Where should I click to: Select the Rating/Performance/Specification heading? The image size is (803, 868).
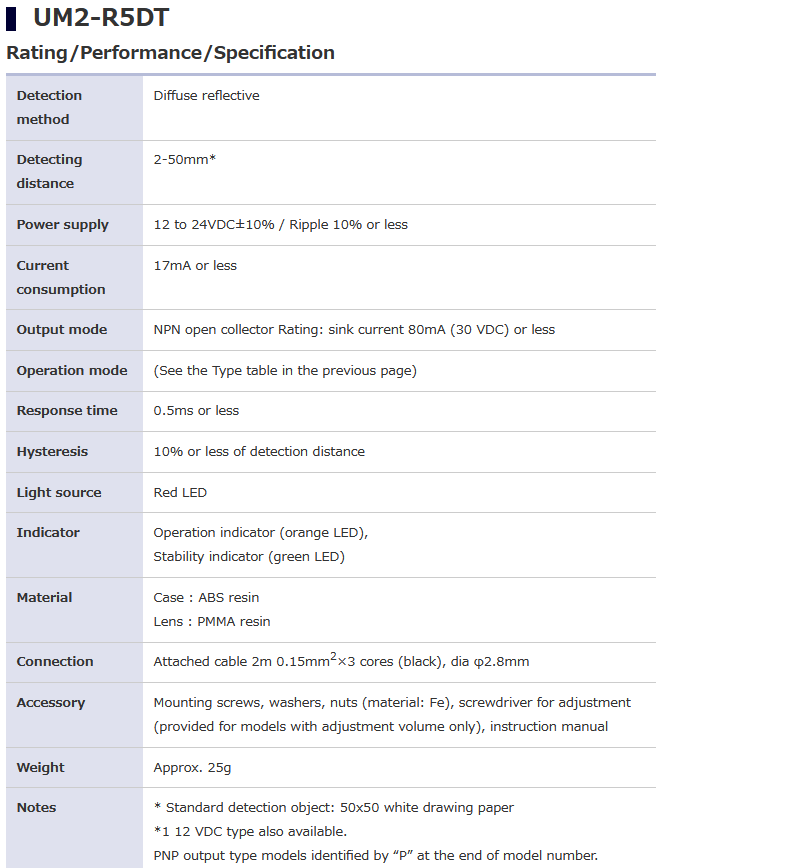pos(170,53)
